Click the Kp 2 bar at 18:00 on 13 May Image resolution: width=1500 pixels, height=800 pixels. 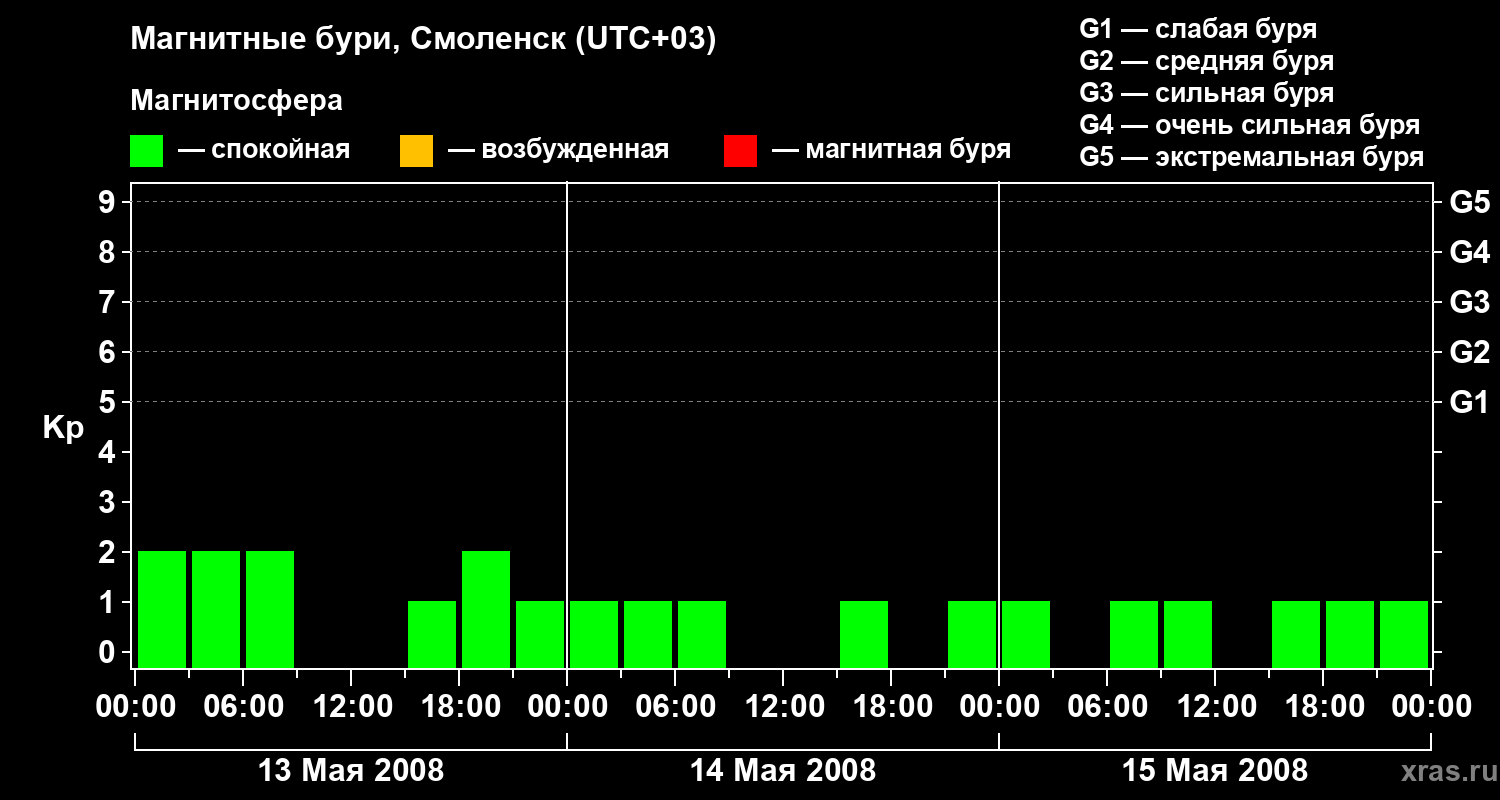point(486,609)
